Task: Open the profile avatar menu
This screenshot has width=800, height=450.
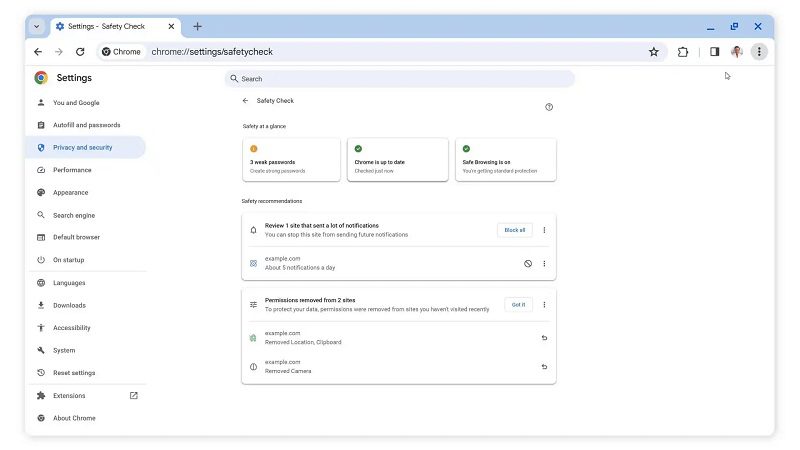Action: [x=736, y=52]
